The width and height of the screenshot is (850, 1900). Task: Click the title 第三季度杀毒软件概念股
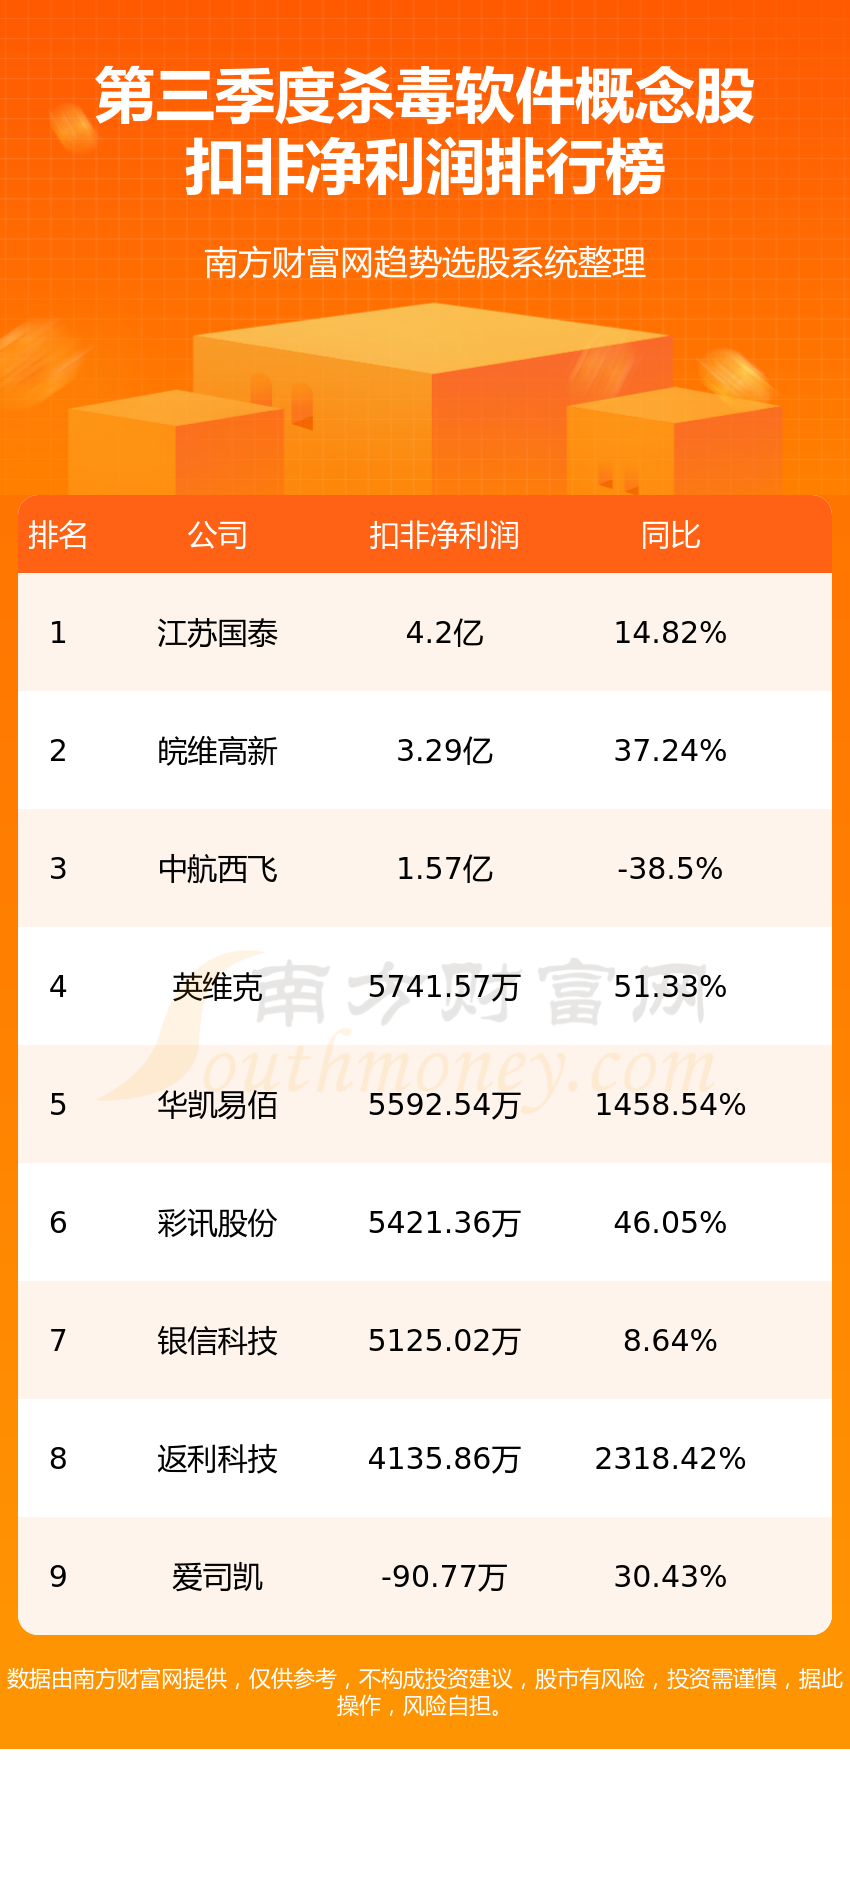pos(425,97)
